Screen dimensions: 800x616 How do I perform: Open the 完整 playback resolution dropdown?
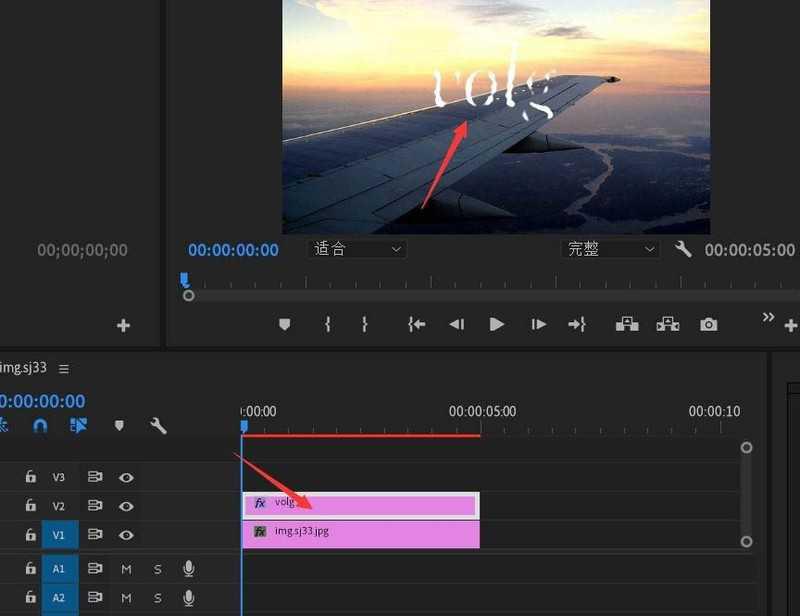pos(609,249)
